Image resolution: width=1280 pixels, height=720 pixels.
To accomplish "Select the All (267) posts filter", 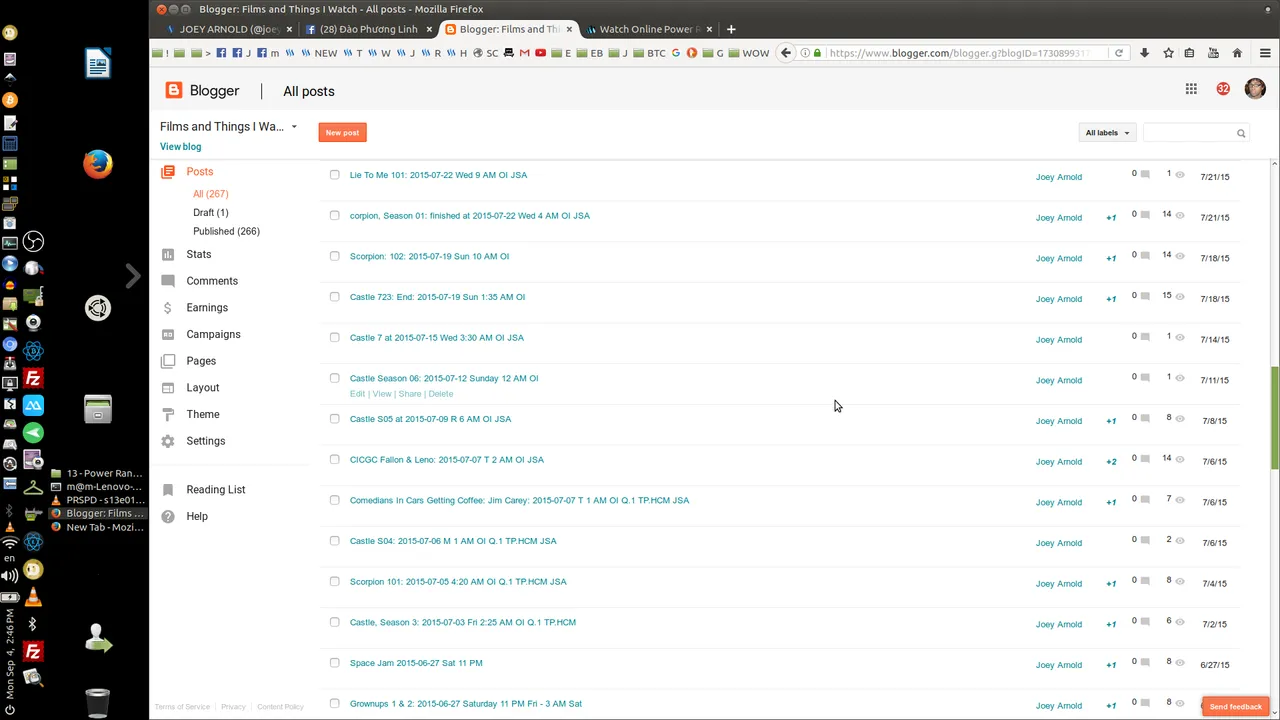I will pyautogui.click(x=211, y=194).
